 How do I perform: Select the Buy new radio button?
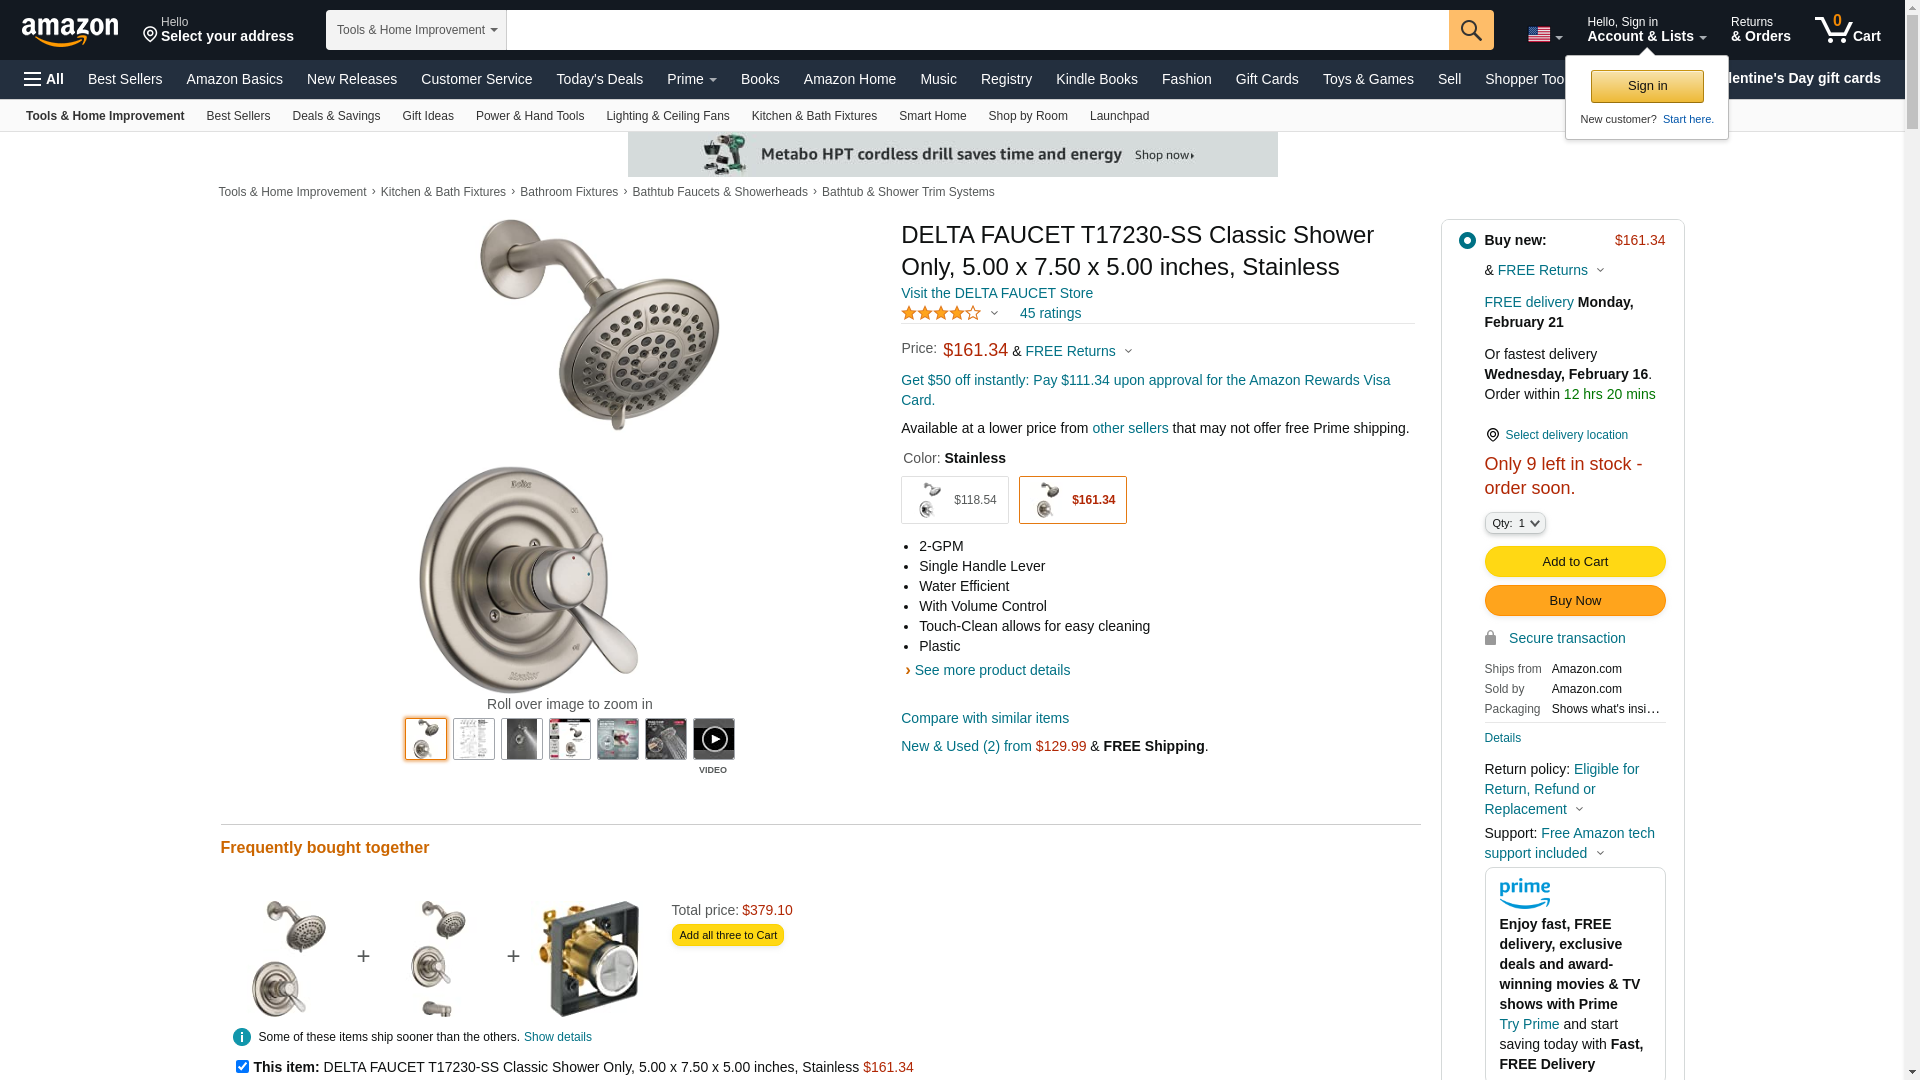point(1467,240)
